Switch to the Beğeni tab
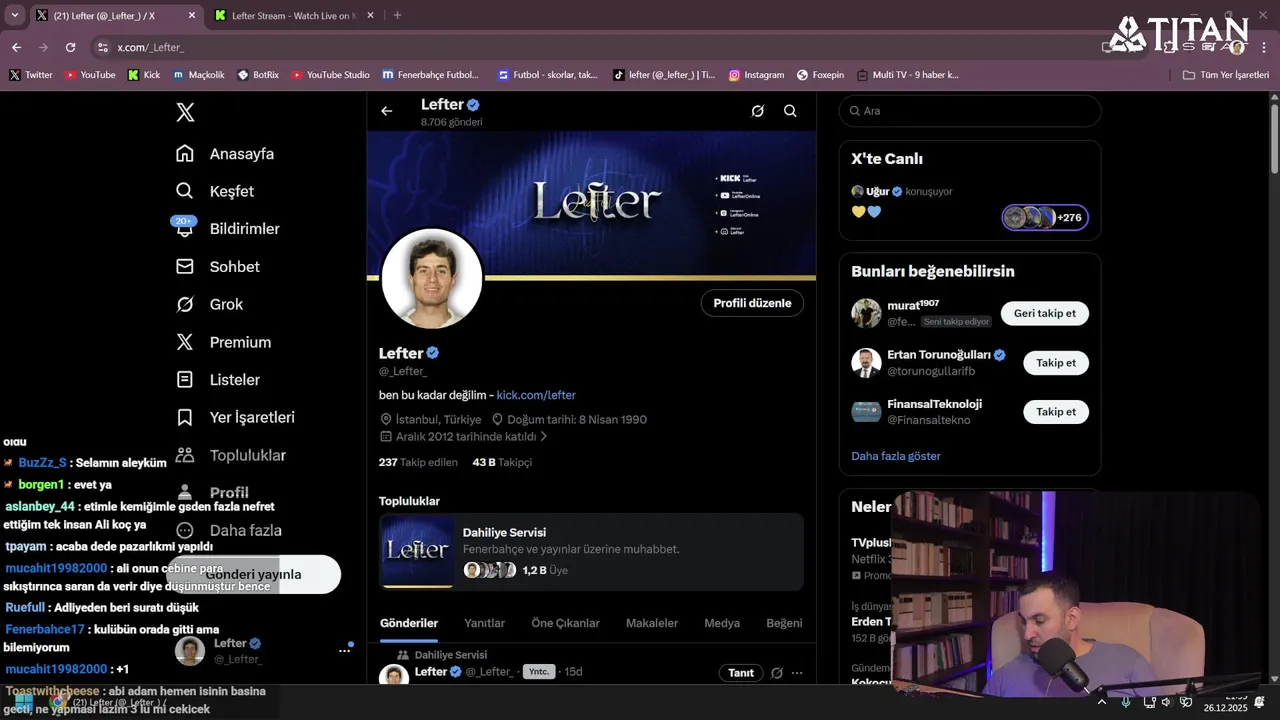 pyautogui.click(x=784, y=623)
